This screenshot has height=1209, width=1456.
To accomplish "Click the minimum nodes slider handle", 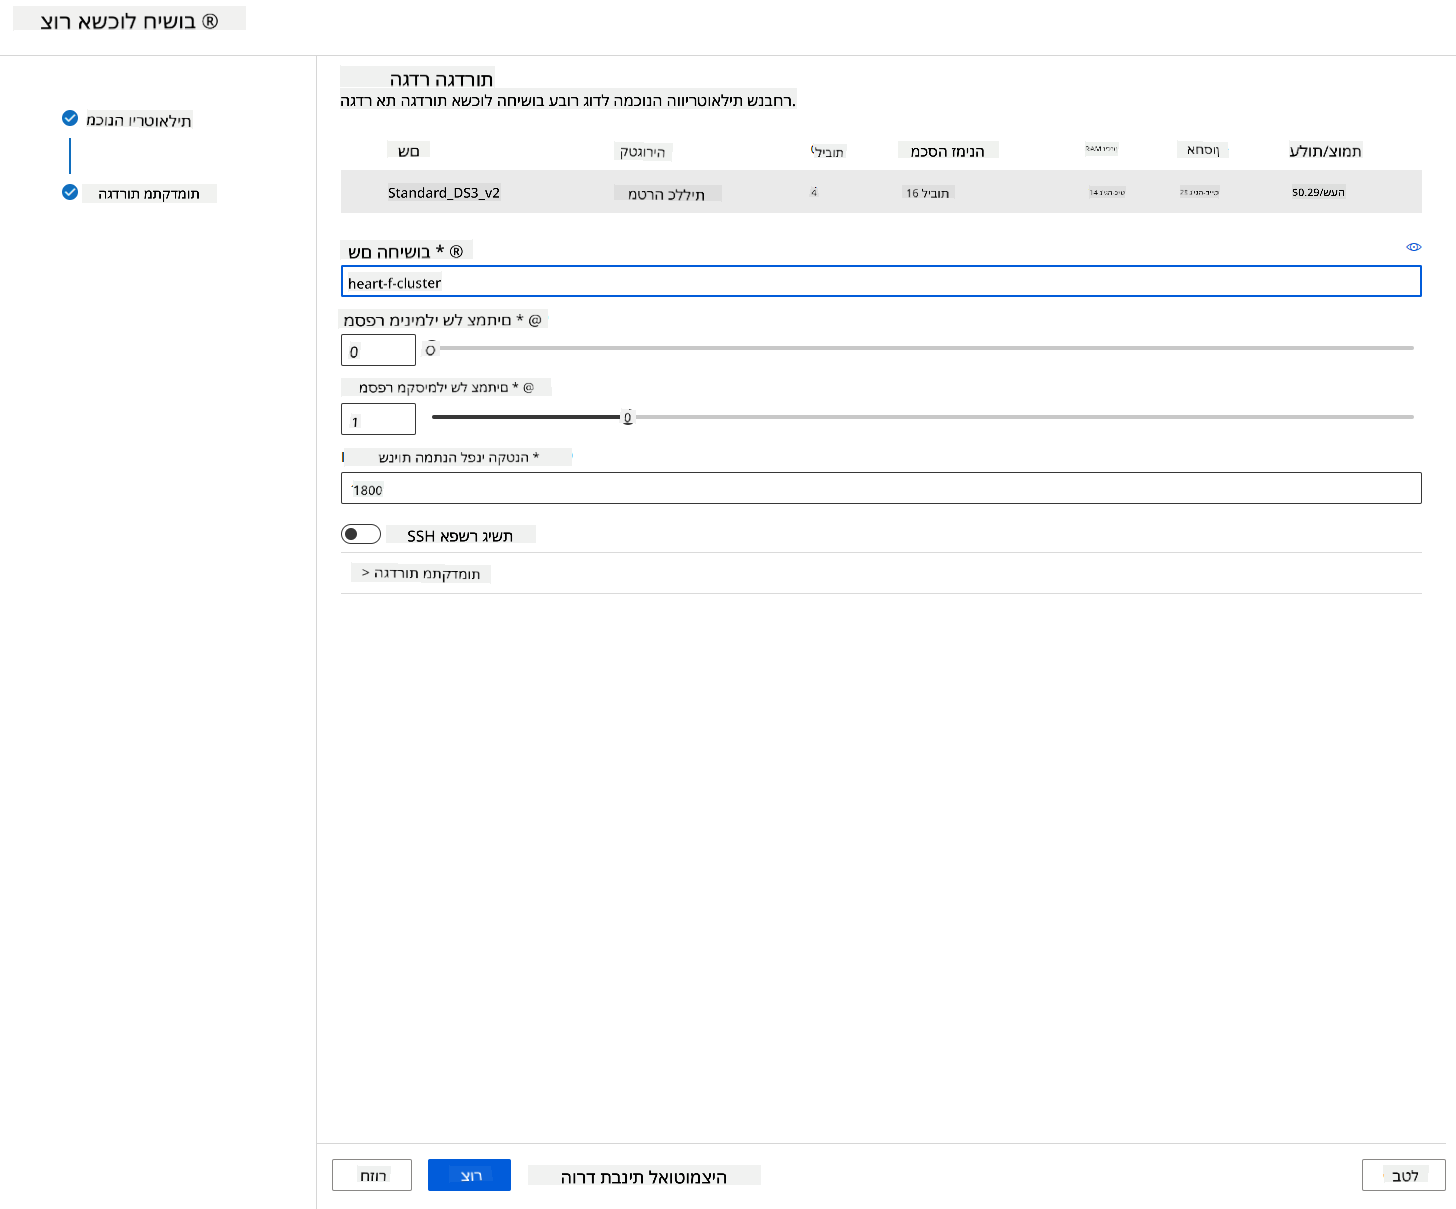I will point(431,348).
